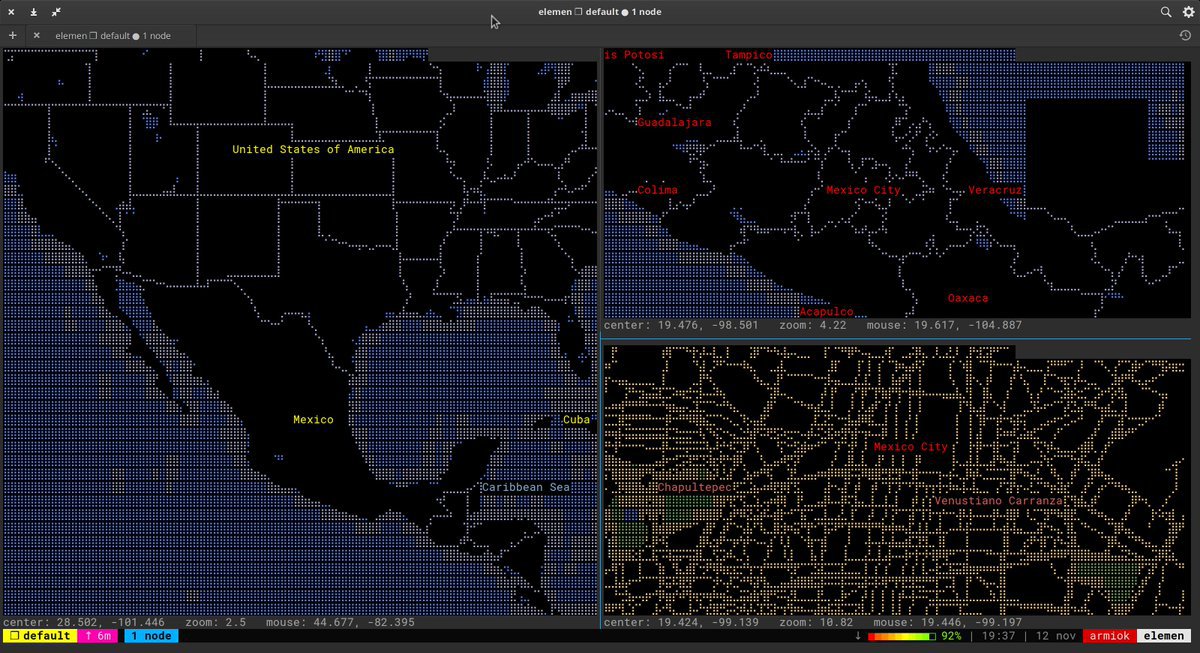
Task: Click the 'United States of America' map label
Action: (x=313, y=149)
